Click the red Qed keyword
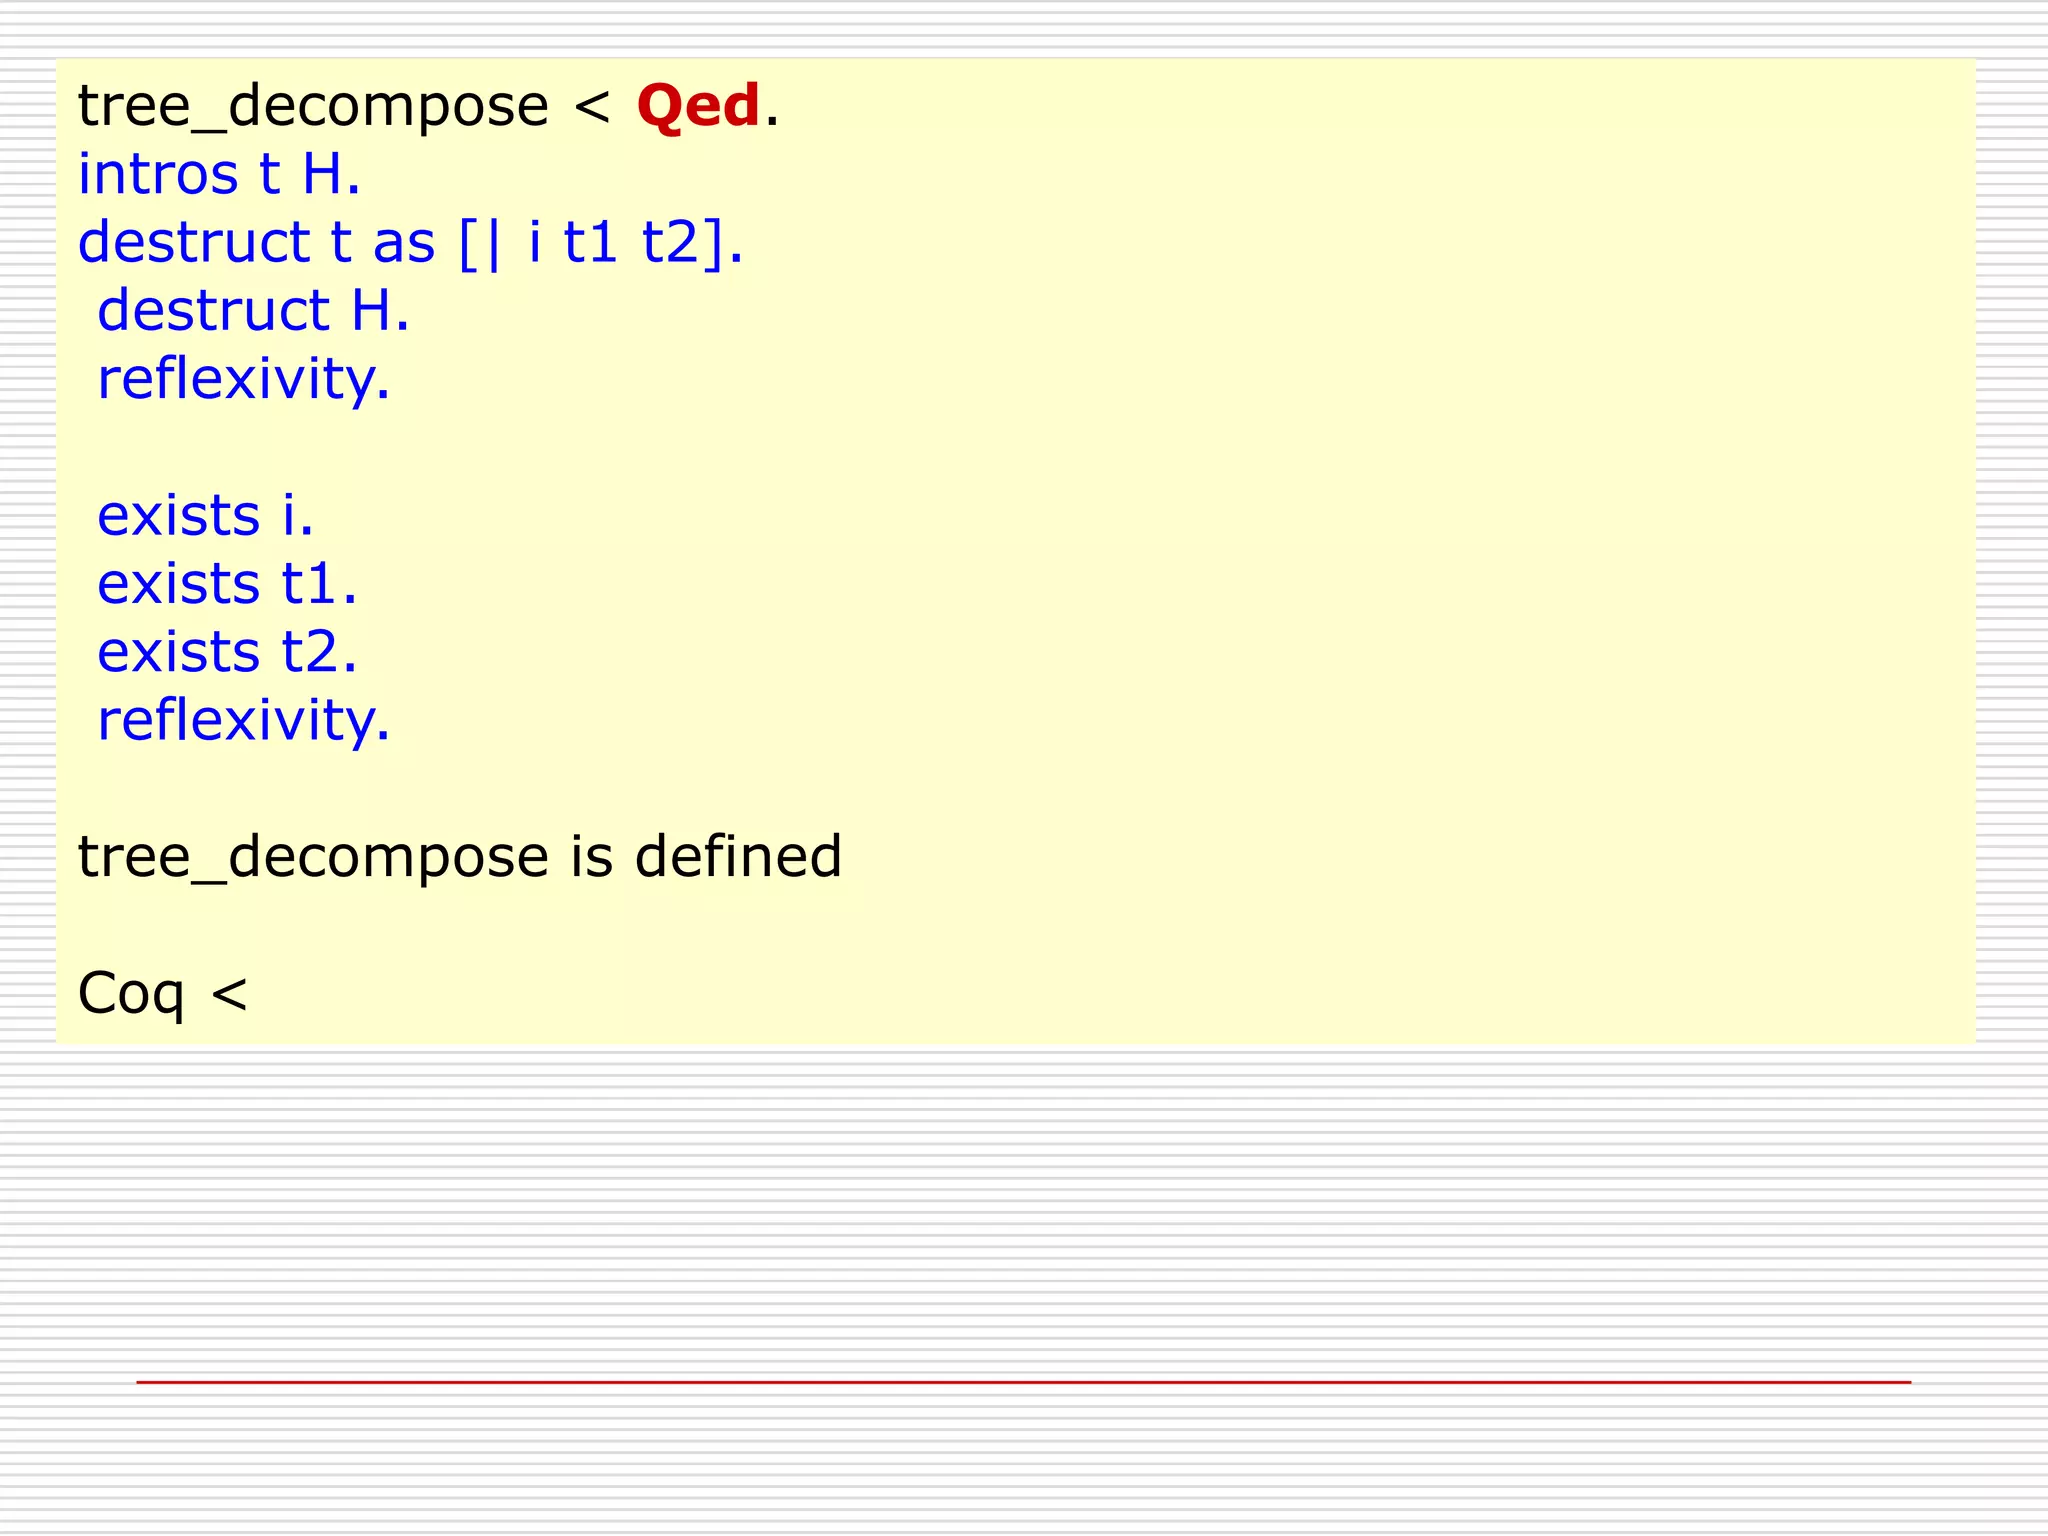Screen dimensions: 2048x1536 pyautogui.click(x=698, y=106)
